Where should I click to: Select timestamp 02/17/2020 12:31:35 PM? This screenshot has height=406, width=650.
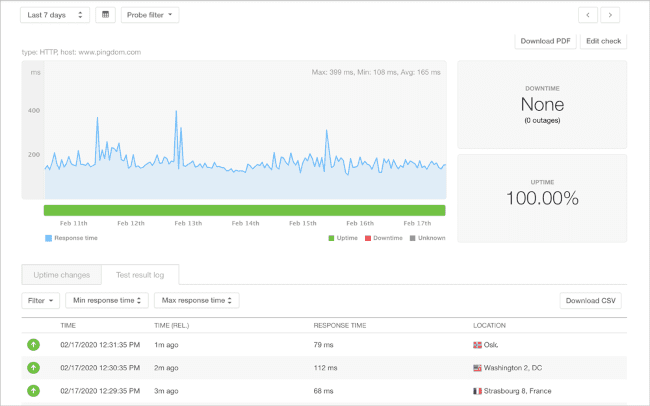point(100,345)
